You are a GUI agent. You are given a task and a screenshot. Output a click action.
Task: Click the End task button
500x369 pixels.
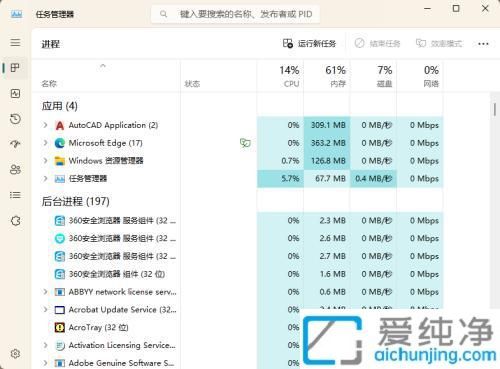point(377,44)
